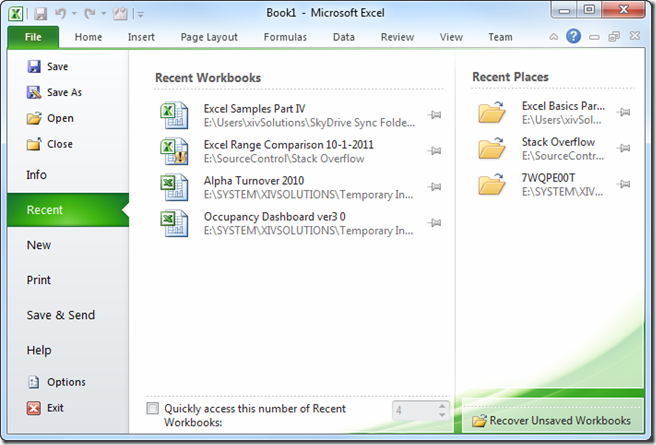Increase the recent workbooks count spinner
Viewport: 656px width, 445px height.
(441, 405)
